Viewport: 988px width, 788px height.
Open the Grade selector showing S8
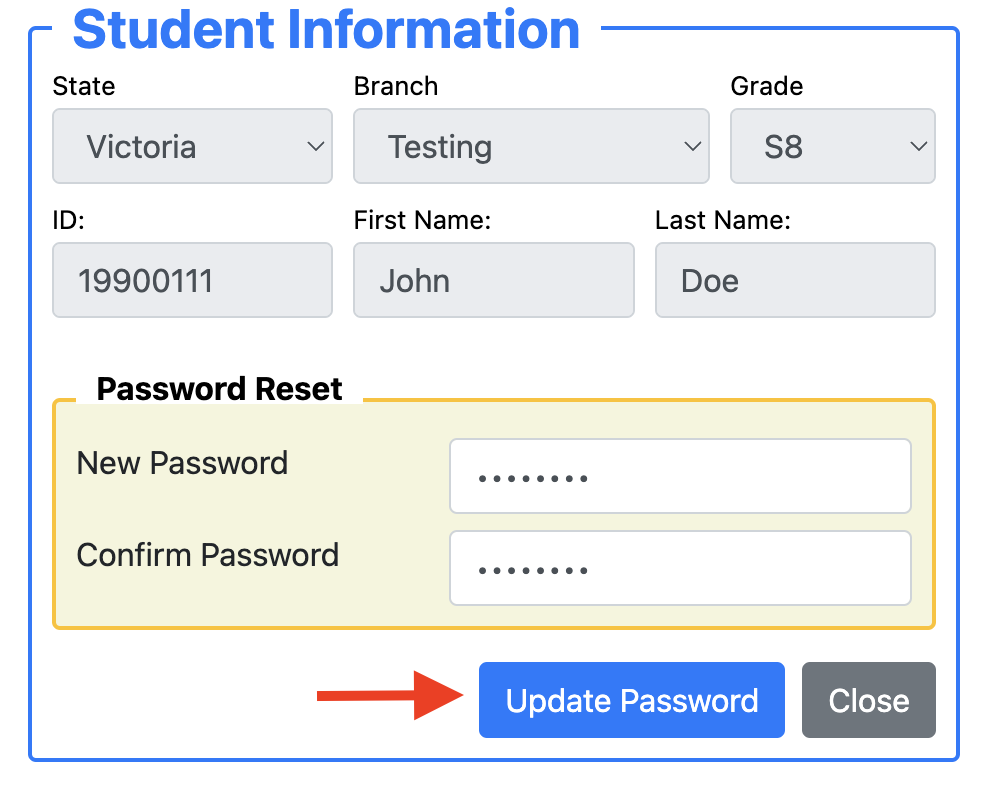point(832,146)
